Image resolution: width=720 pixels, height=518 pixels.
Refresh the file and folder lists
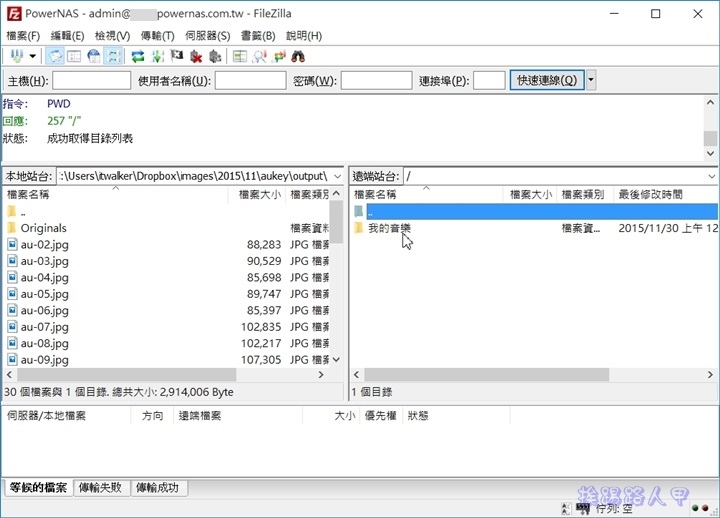pyautogui.click(x=138, y=56)
